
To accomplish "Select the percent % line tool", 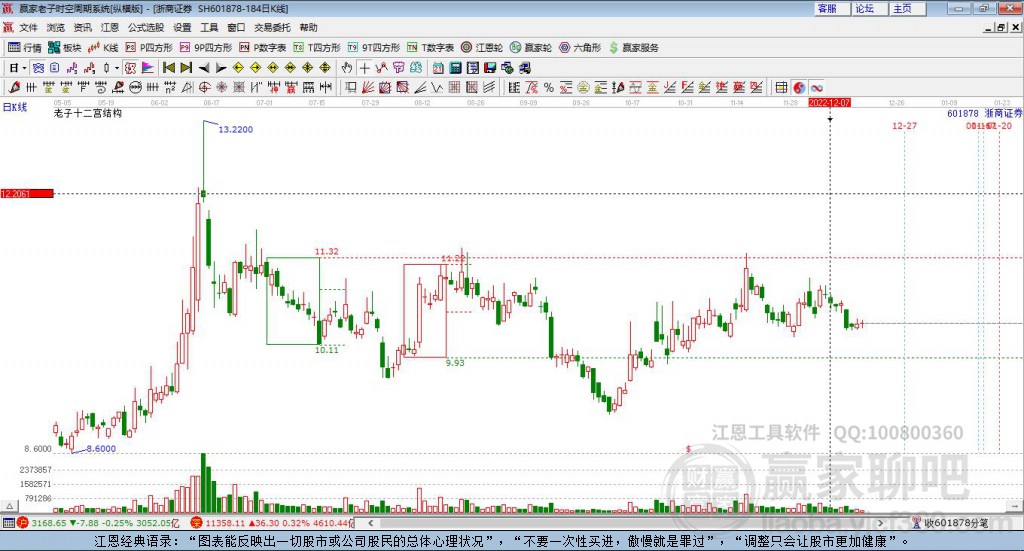I will (549, 87).
